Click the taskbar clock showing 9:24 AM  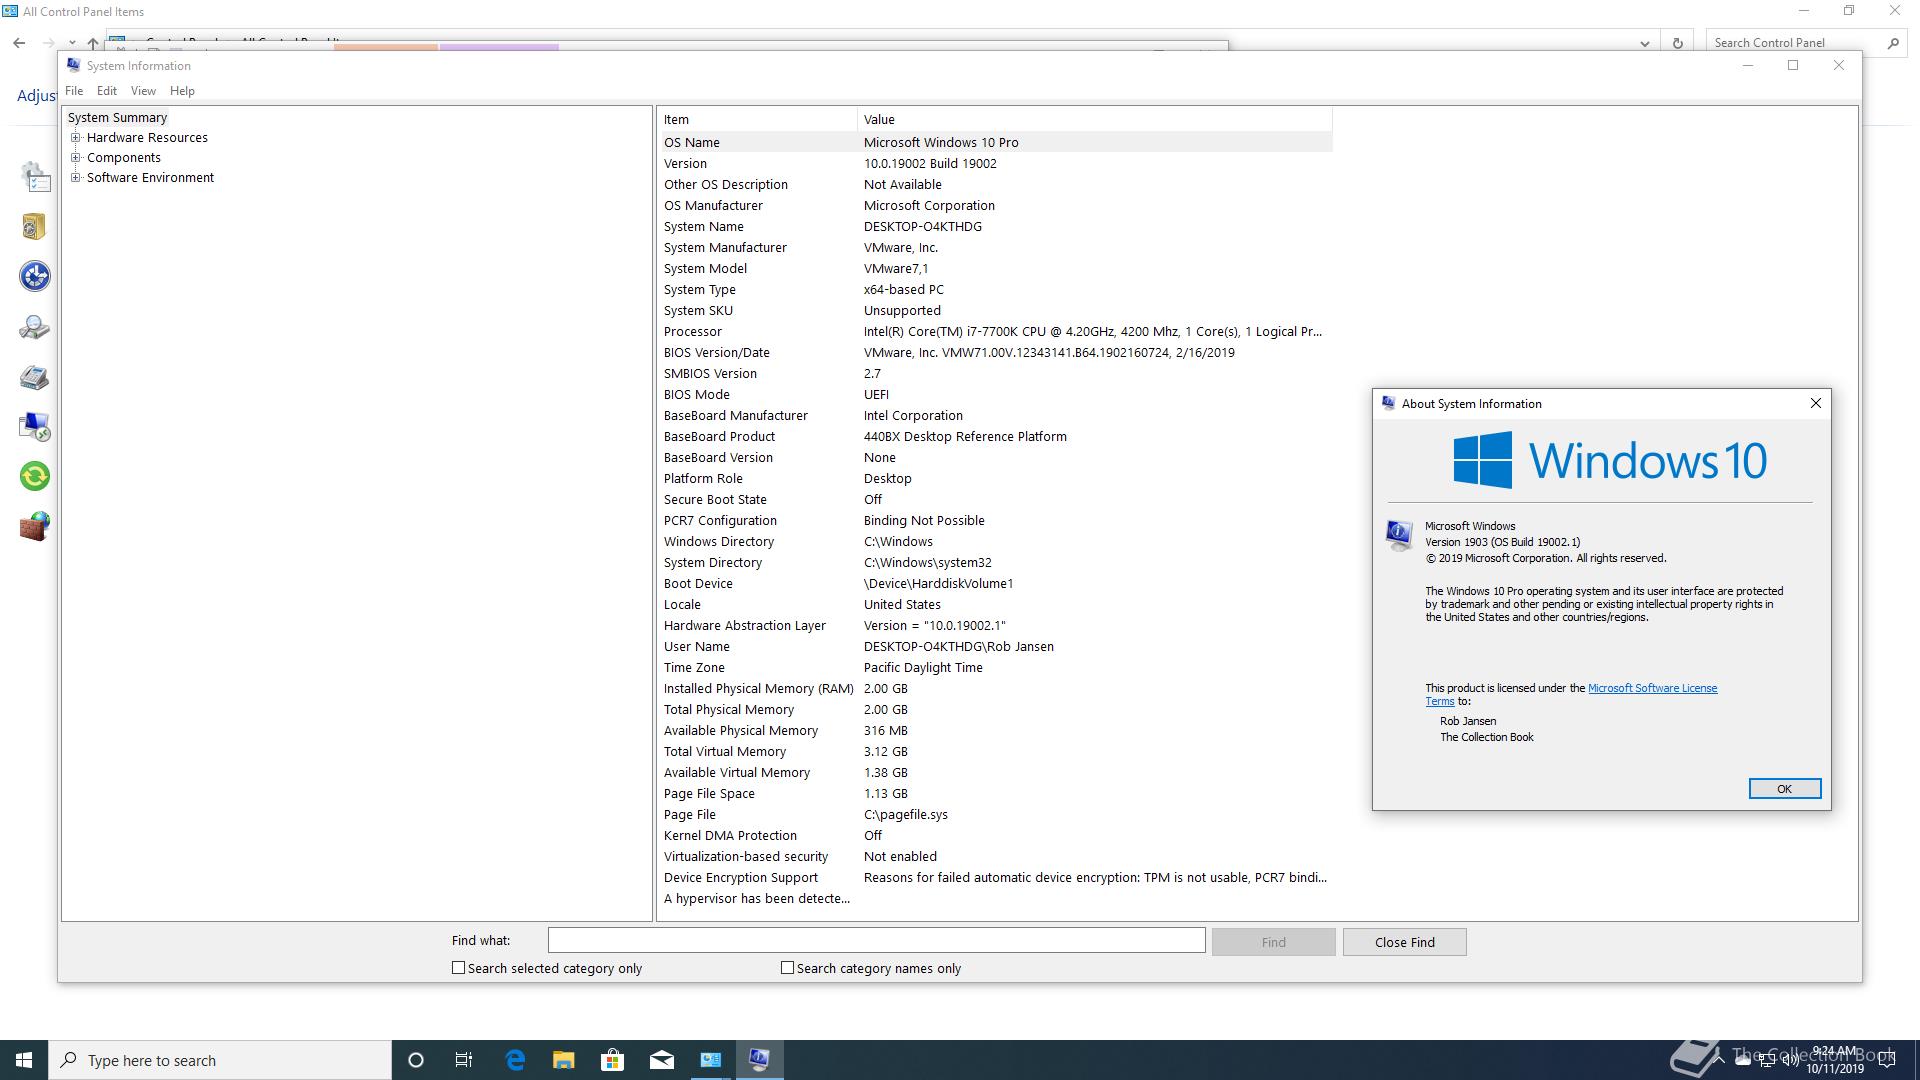(x=1834, y=1060)
